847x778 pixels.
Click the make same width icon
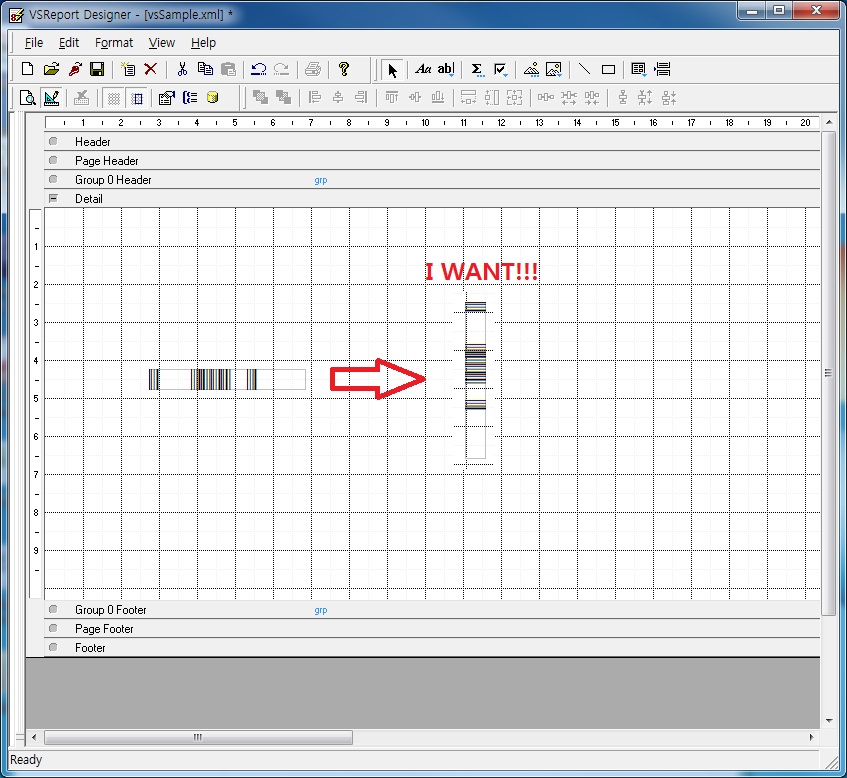[x=468, y=98]
